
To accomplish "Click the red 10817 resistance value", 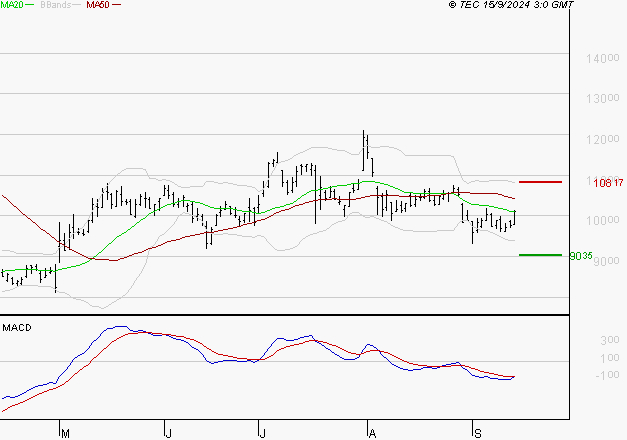I will click(608, 183).
